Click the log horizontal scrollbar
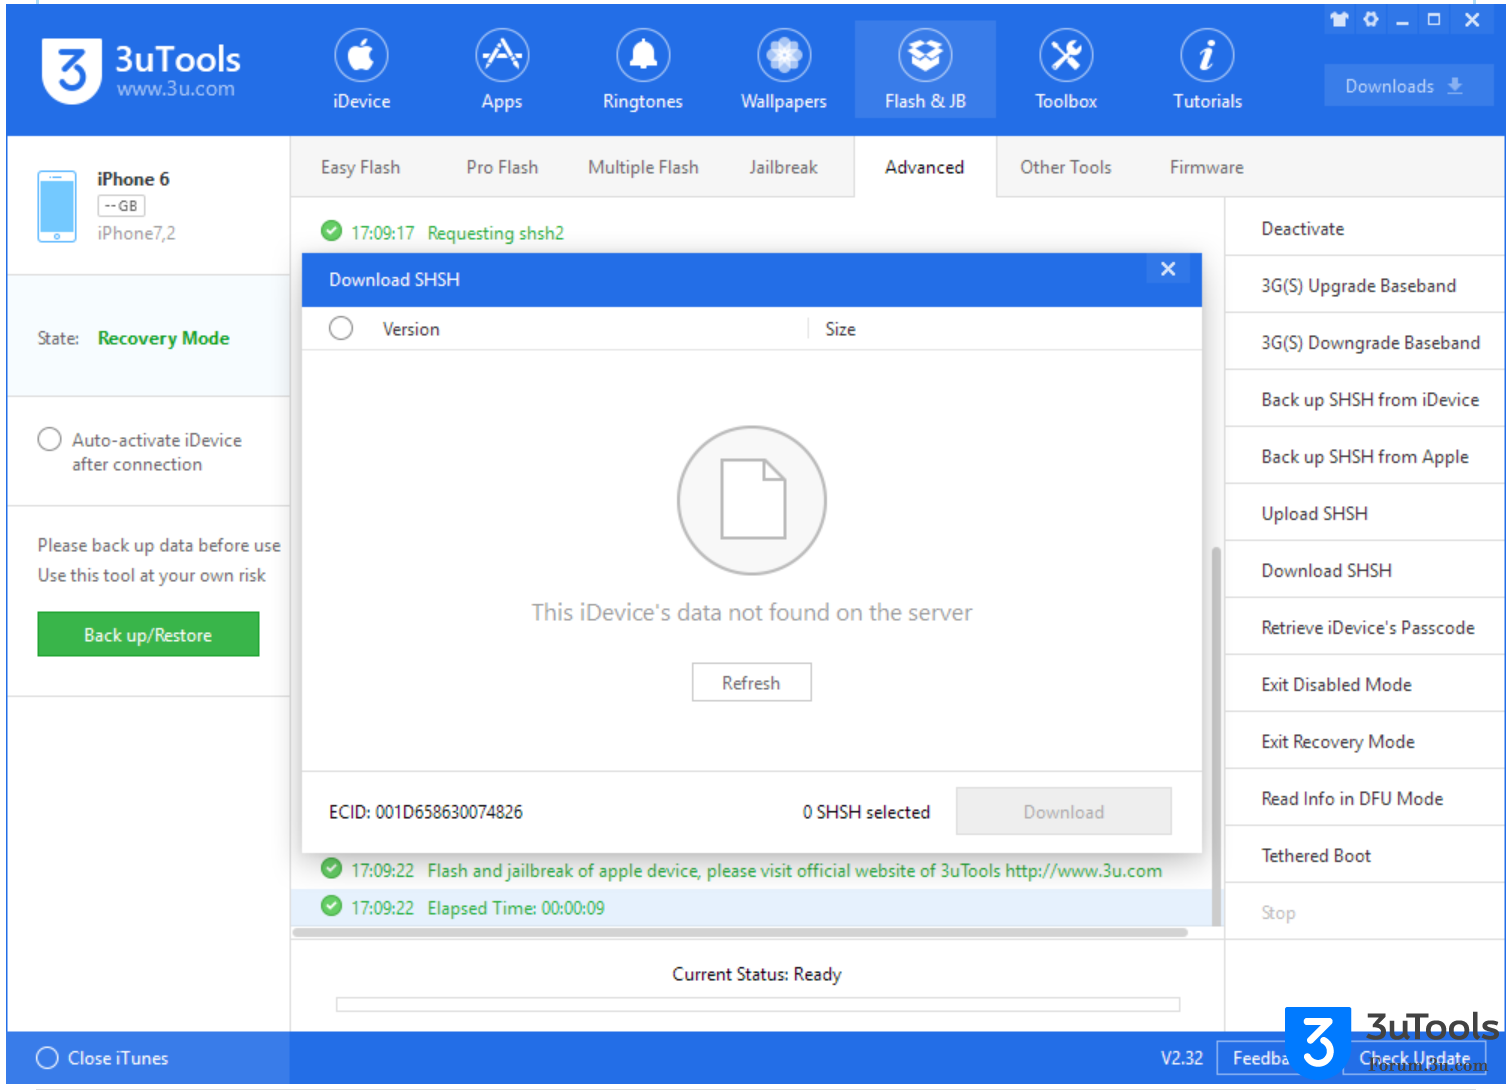The width and height of the screenshot is (1512, 1090). pos(740,932)
